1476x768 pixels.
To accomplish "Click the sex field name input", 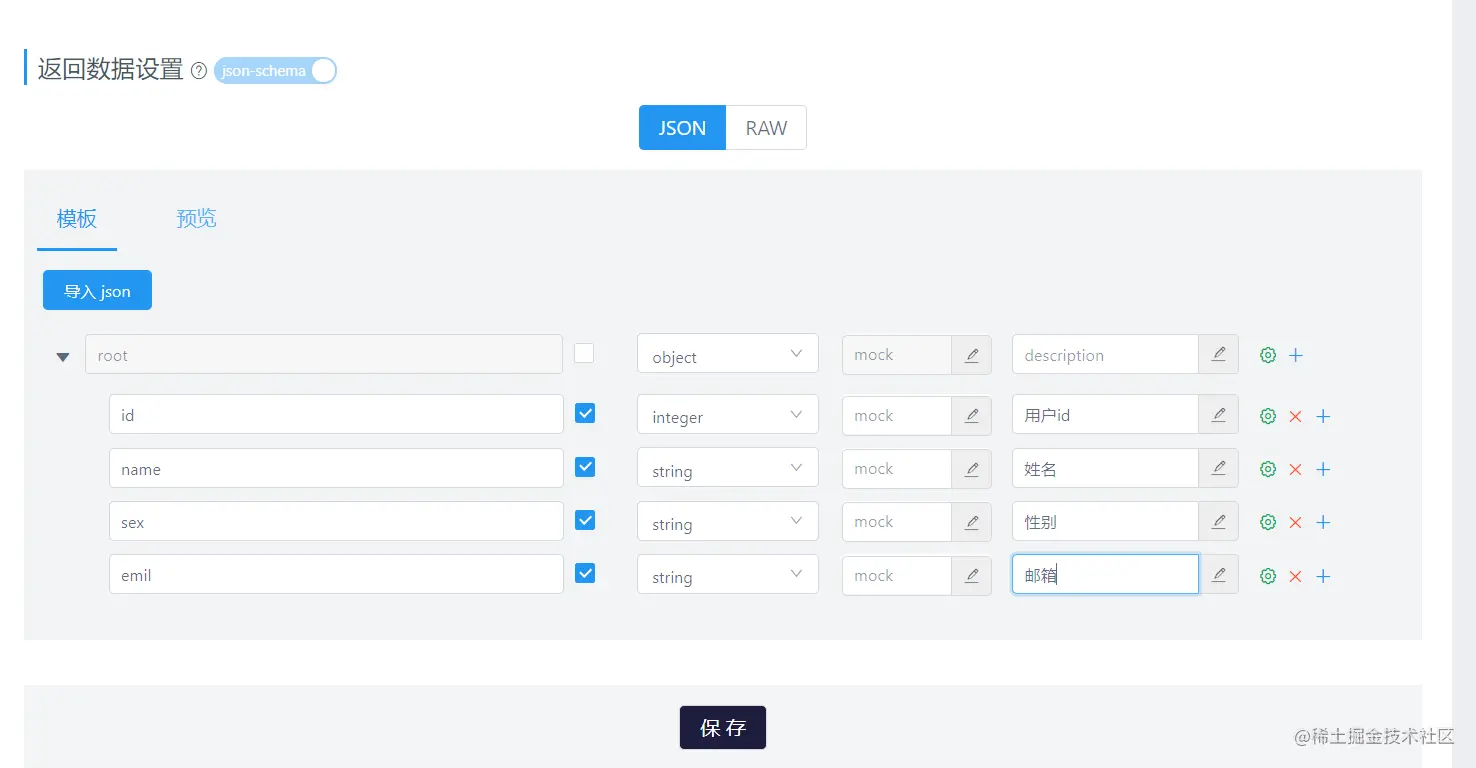I will pyautogui.click(x=336, y=521).
